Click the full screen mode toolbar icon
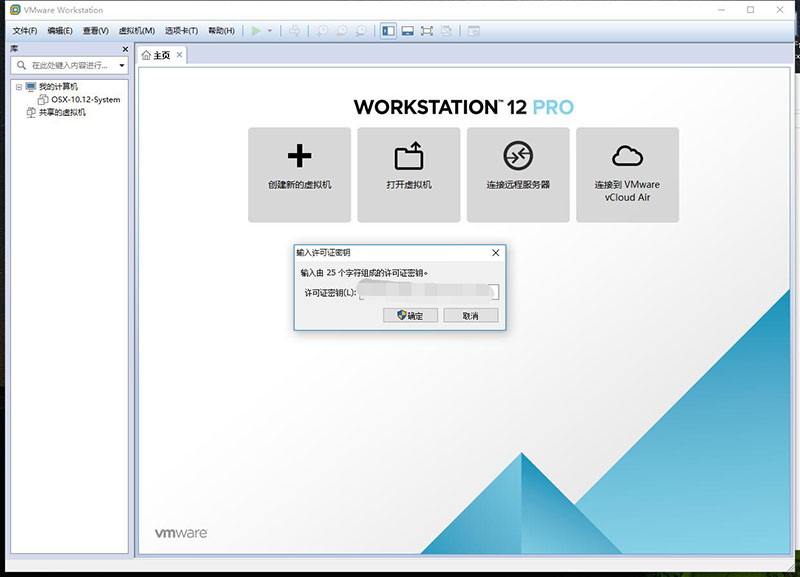Viewport: 800px width, 577px height. [427, 31]
